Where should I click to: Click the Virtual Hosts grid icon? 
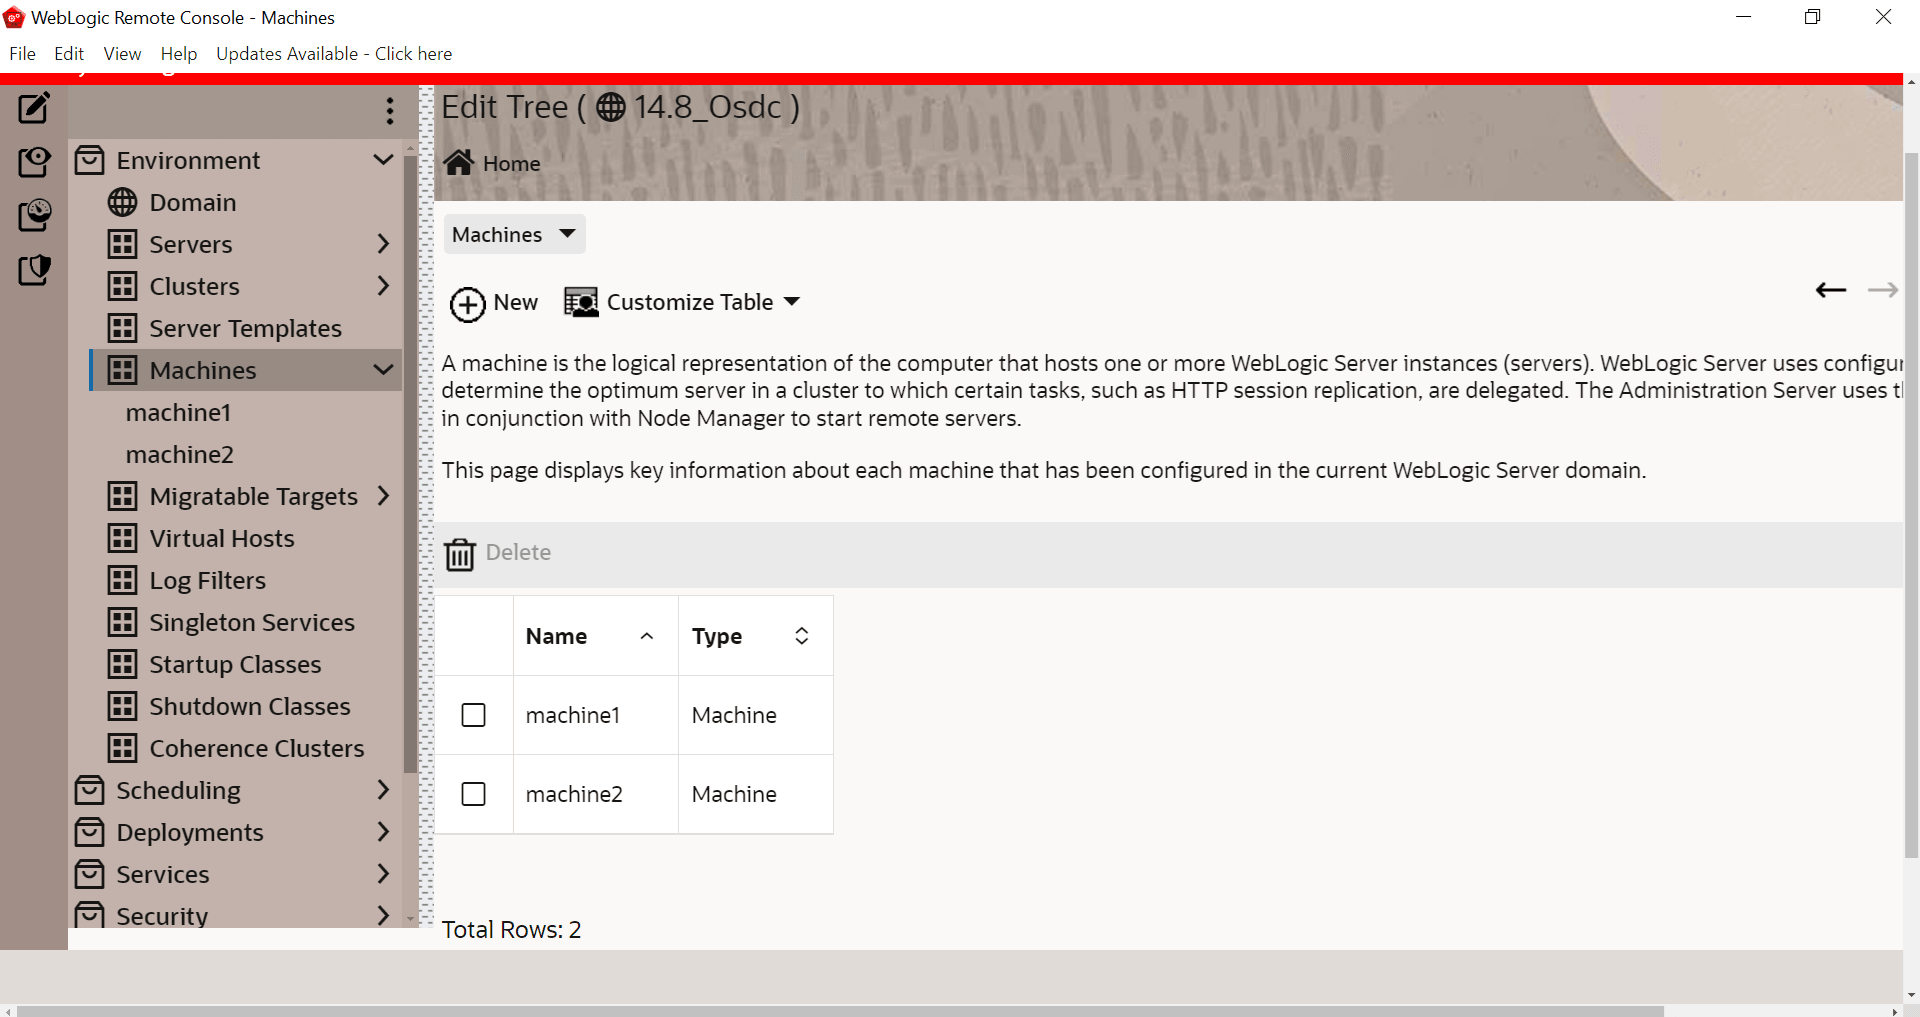pyautogui.click(x=122, y=538)
